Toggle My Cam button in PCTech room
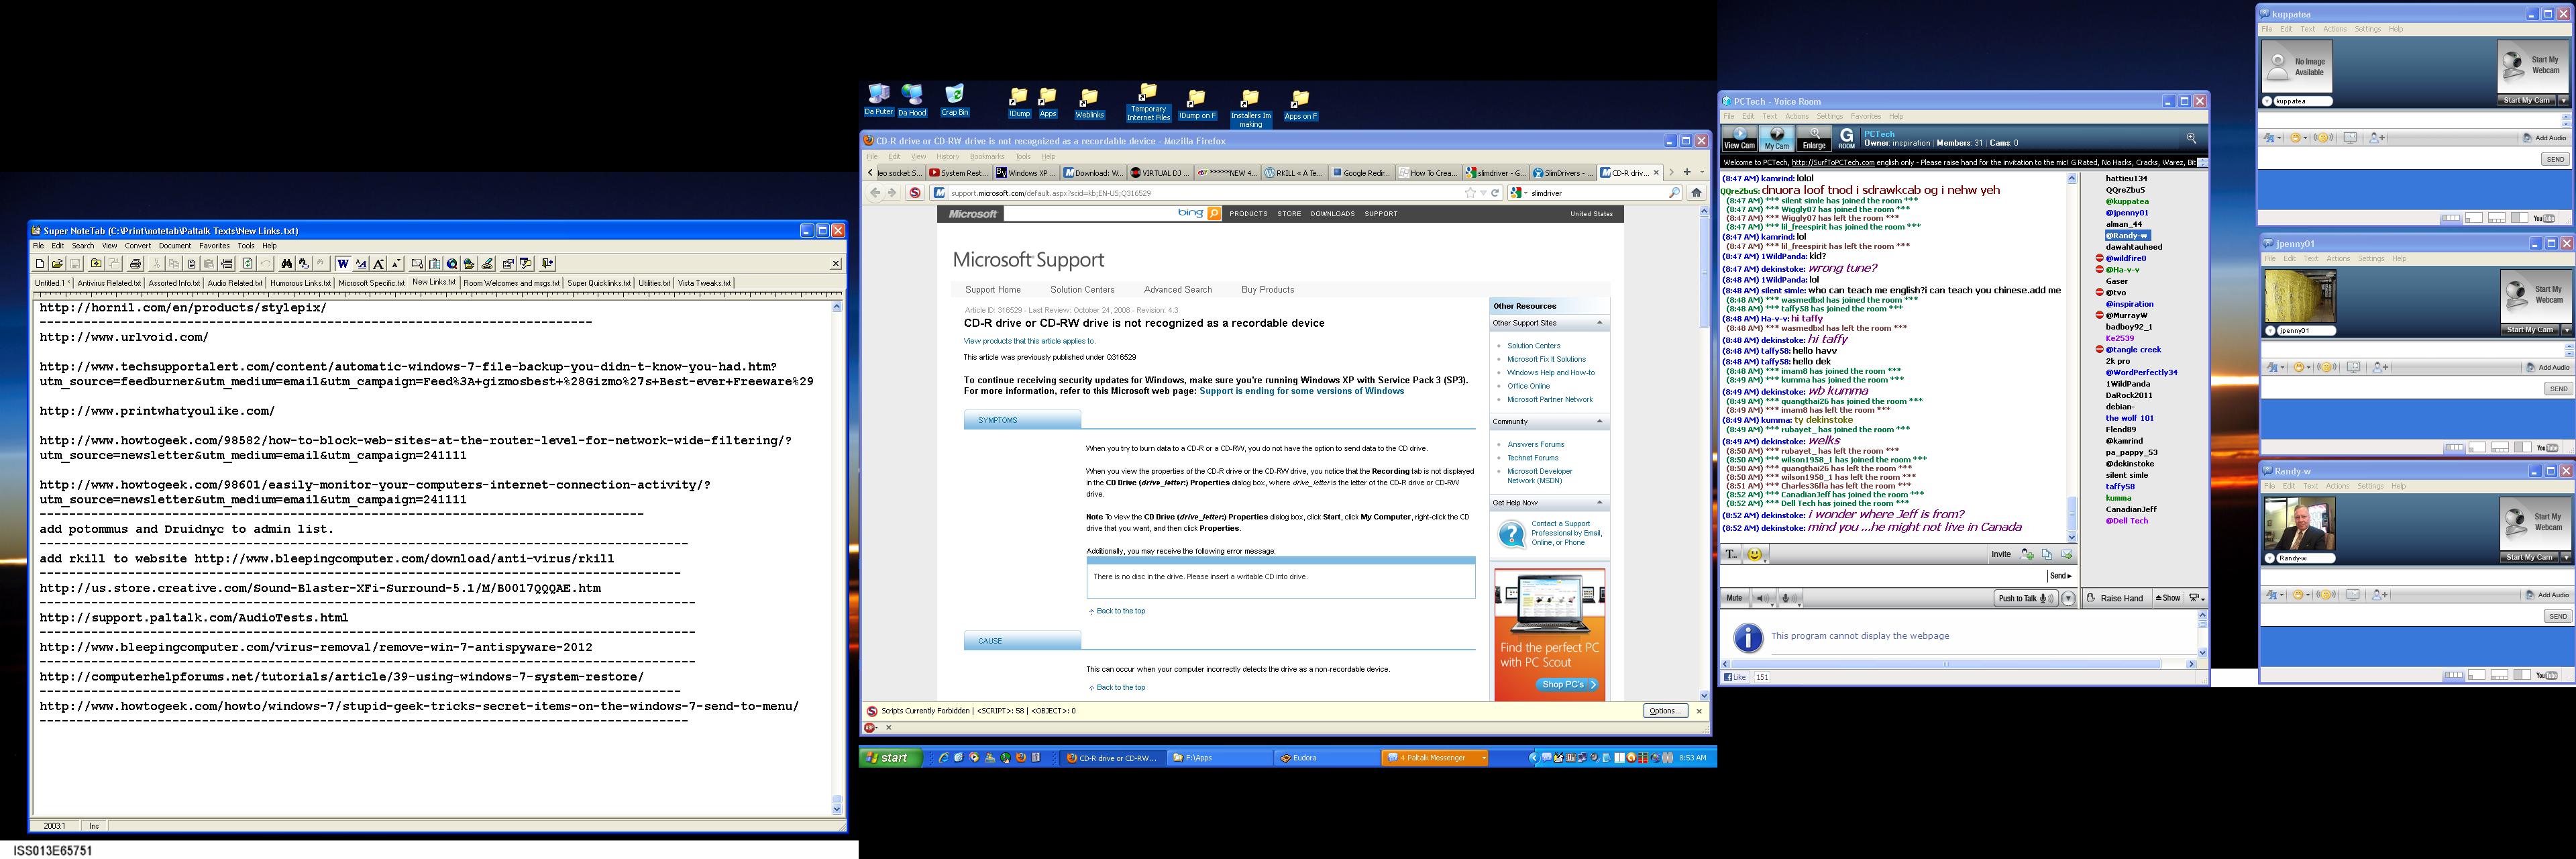The width and height of the screenshot is (2576, 859). tap(1777, 139)
